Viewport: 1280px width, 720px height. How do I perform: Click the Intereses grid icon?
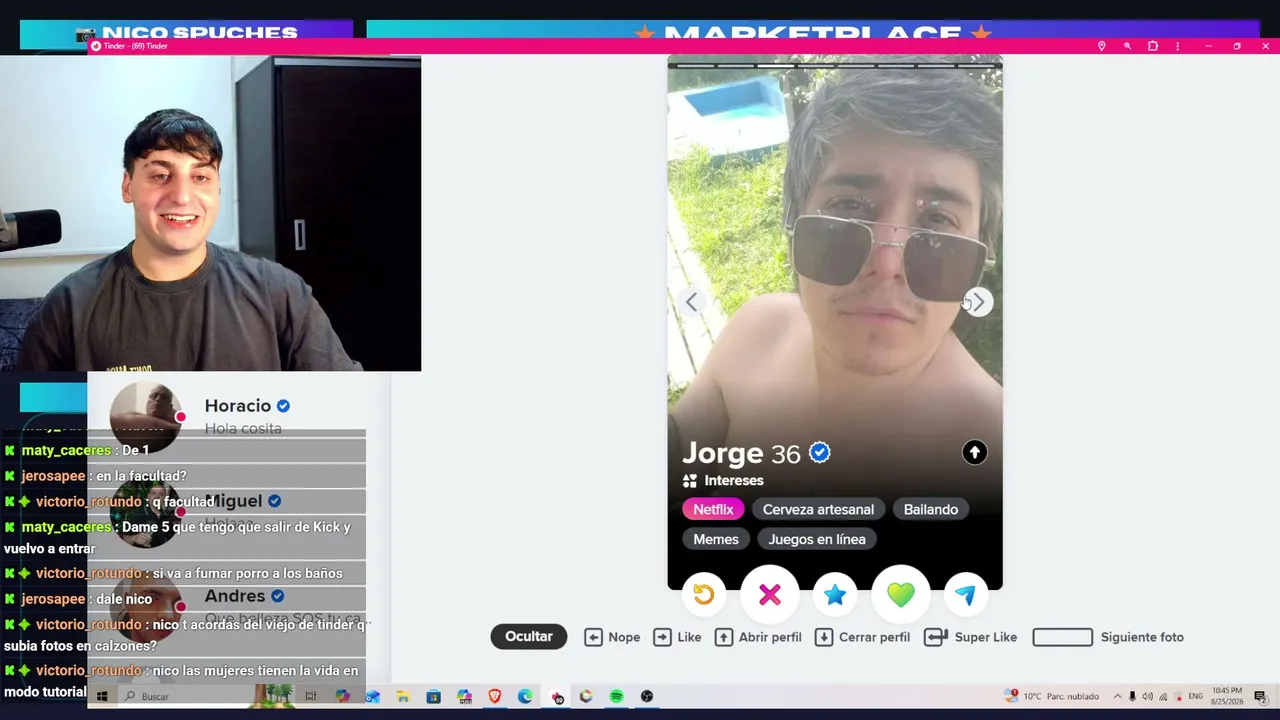(689, 481)
